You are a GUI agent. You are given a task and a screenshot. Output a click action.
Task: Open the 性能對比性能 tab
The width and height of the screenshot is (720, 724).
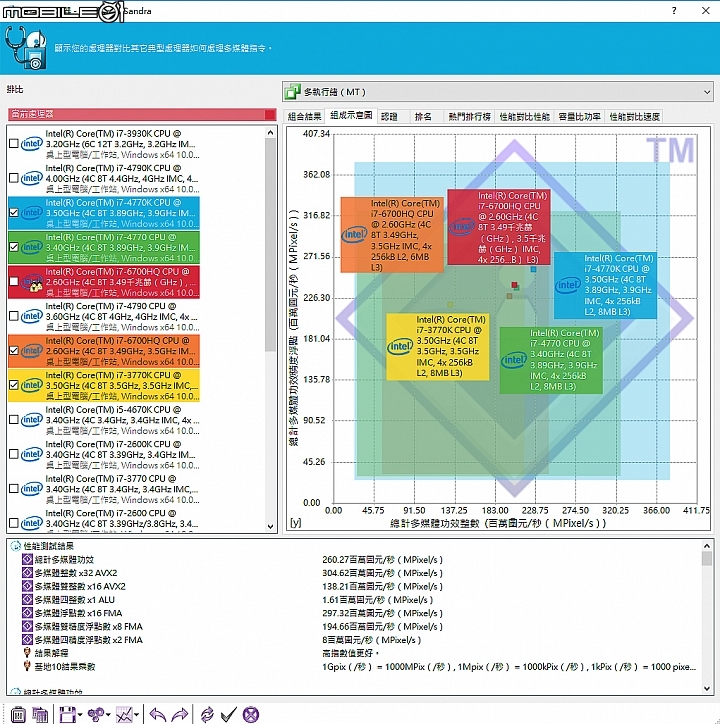(524, 116)
